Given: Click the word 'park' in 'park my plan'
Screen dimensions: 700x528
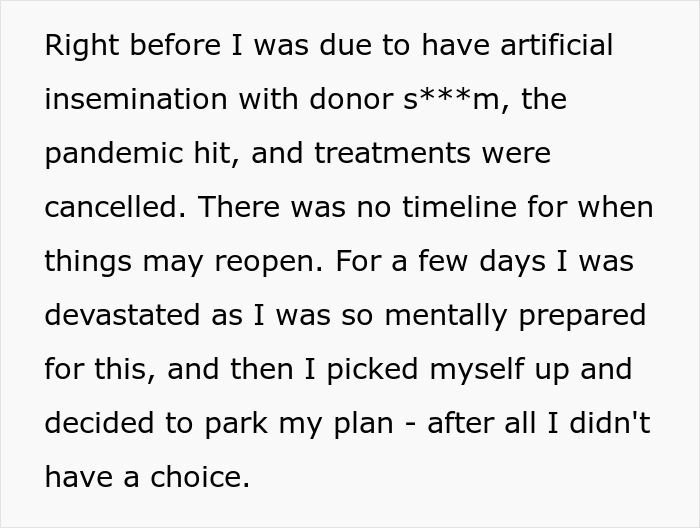Looking at the screenshot, I should pyautogui.click(x=236, y=424).
